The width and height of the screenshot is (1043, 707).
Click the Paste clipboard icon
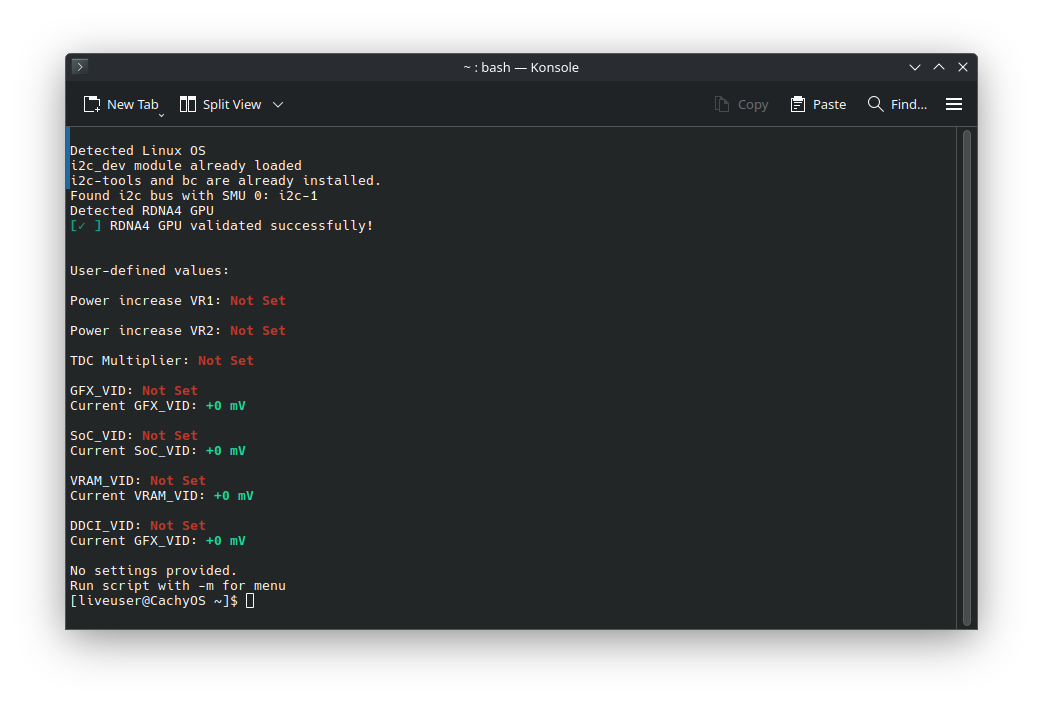click(798, 104)
